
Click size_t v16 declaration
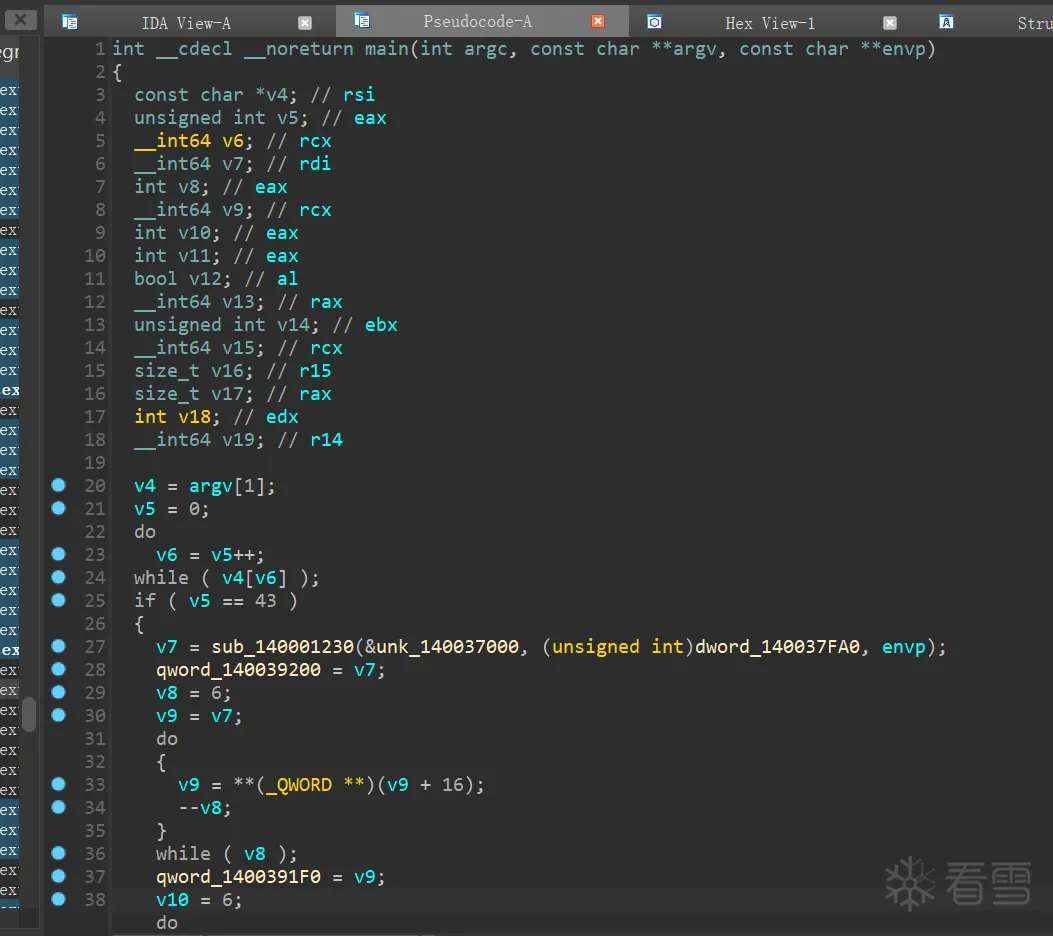coord(193,371)
